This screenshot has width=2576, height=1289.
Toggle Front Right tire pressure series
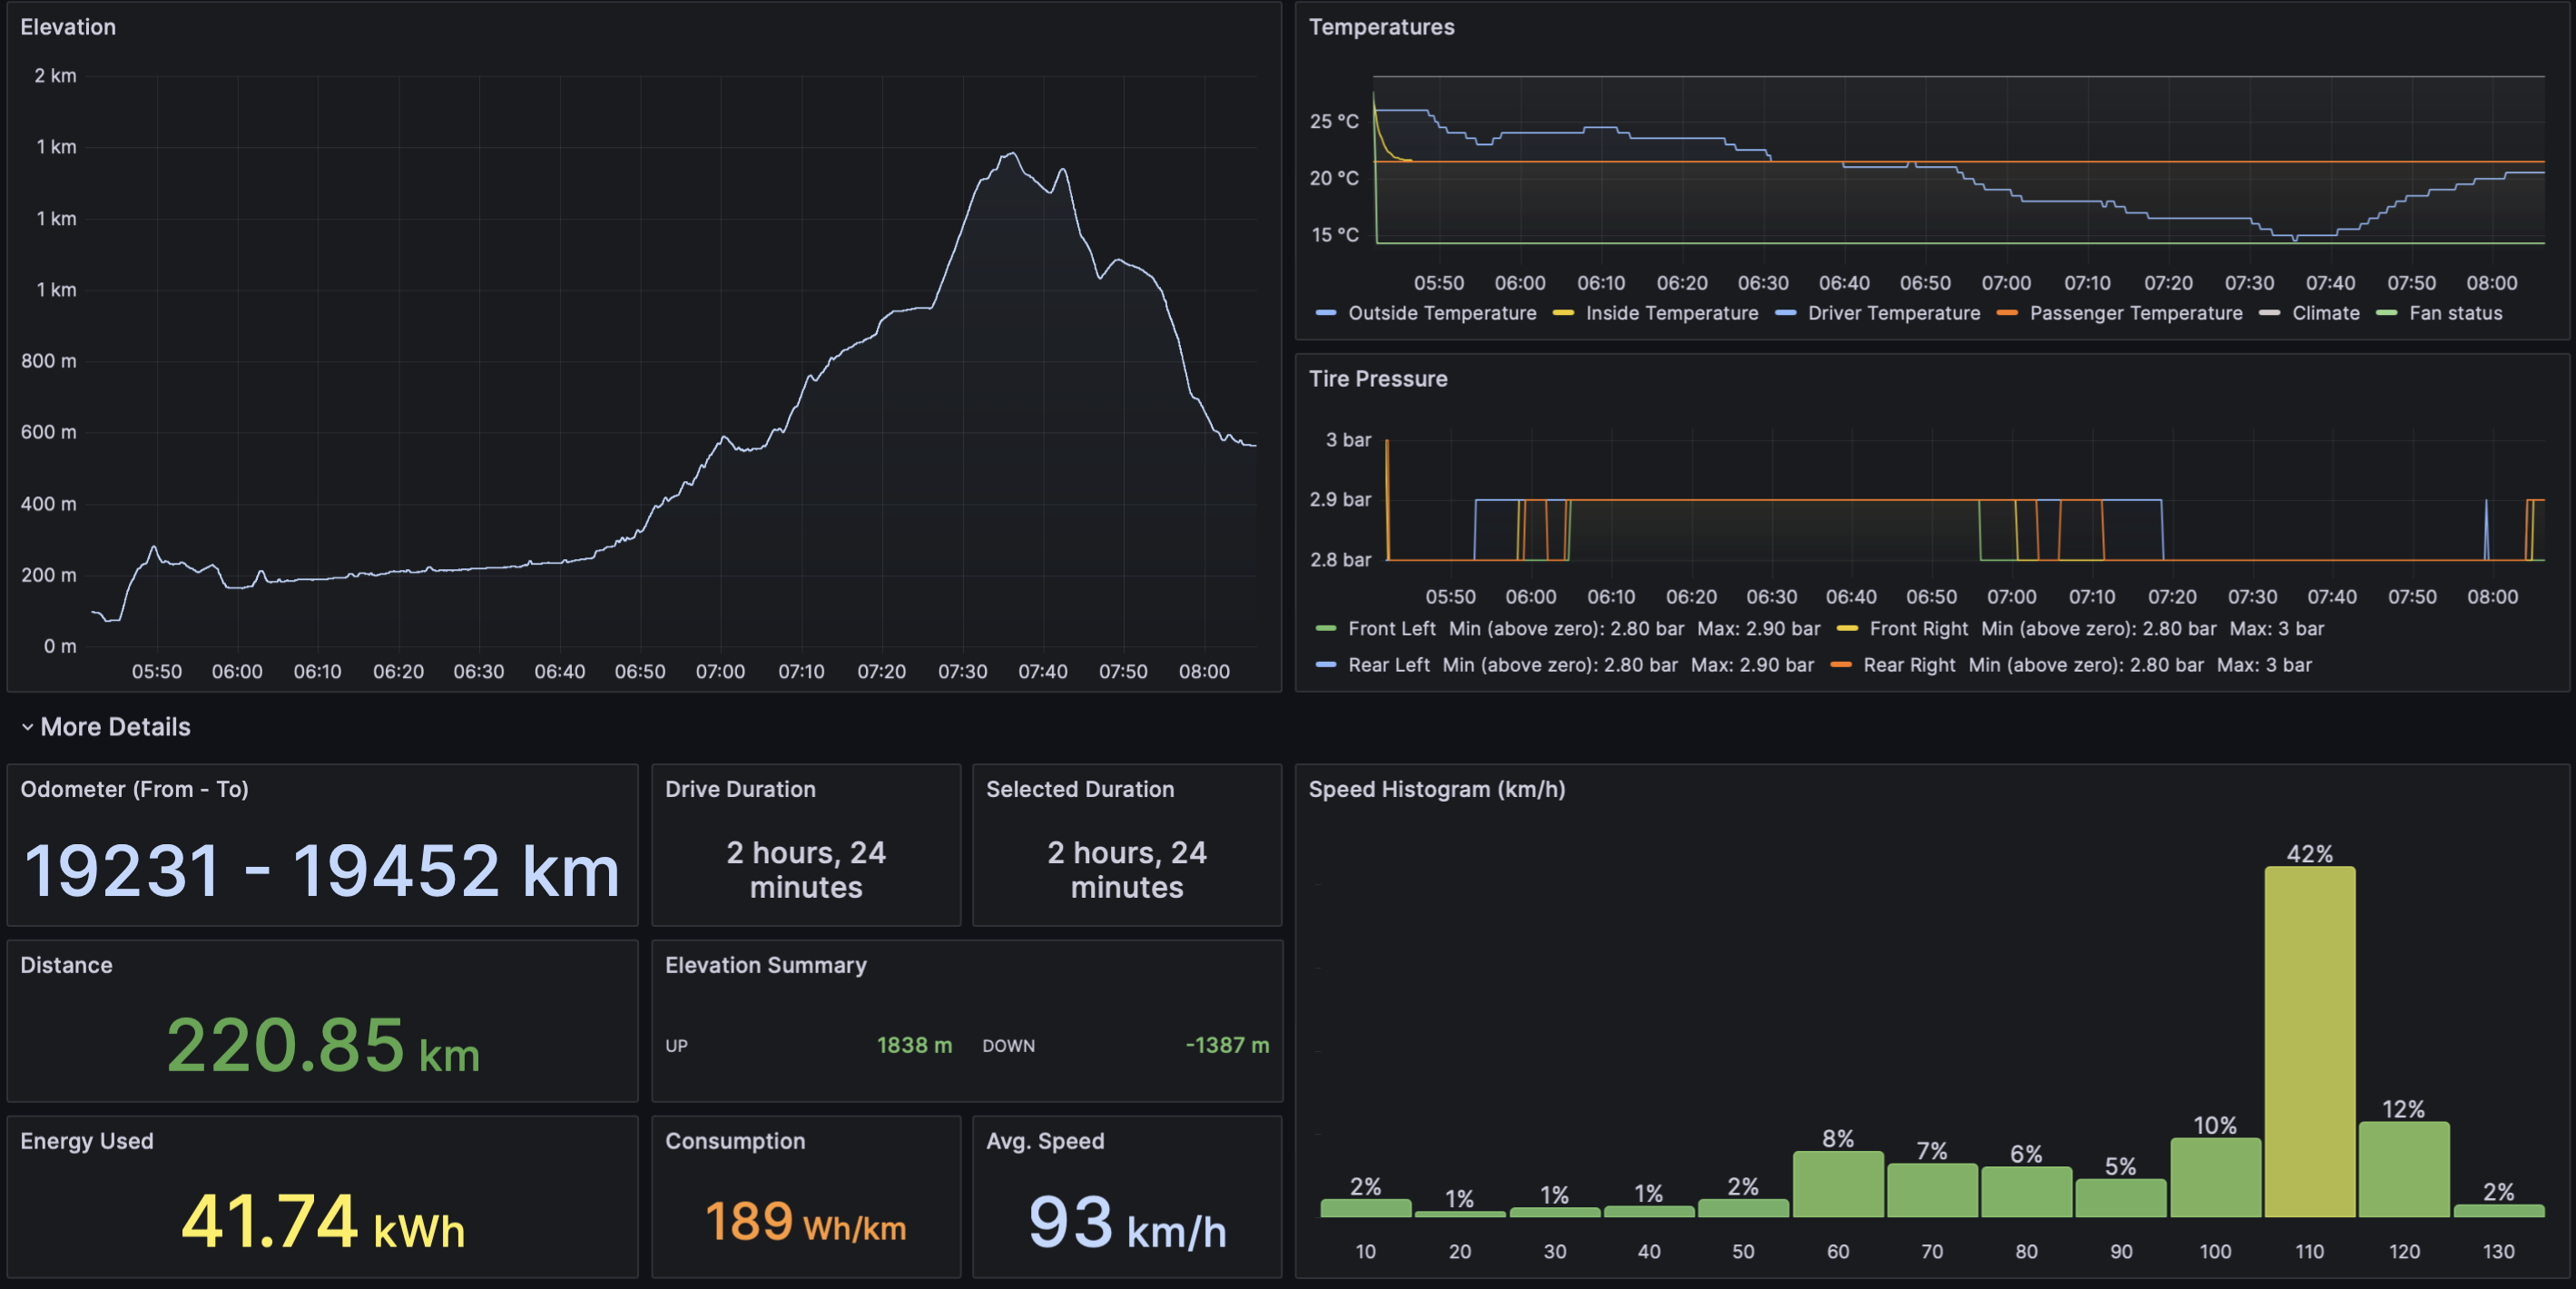(1918, 628)
